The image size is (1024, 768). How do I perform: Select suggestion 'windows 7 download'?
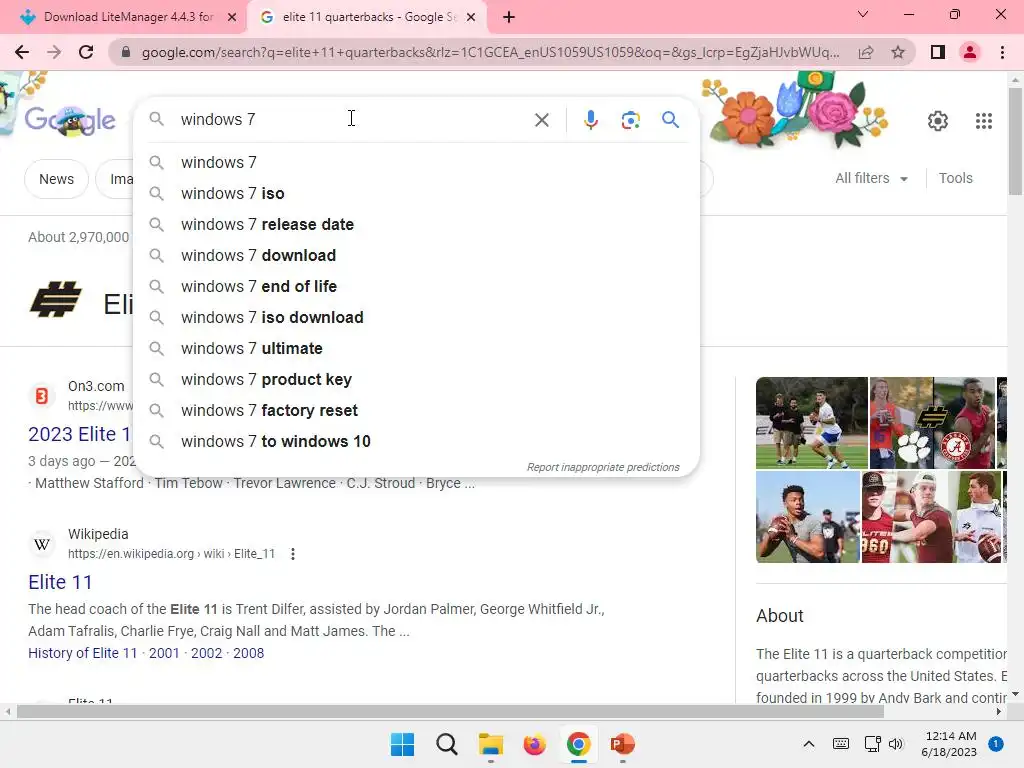(x=416, y=255)
